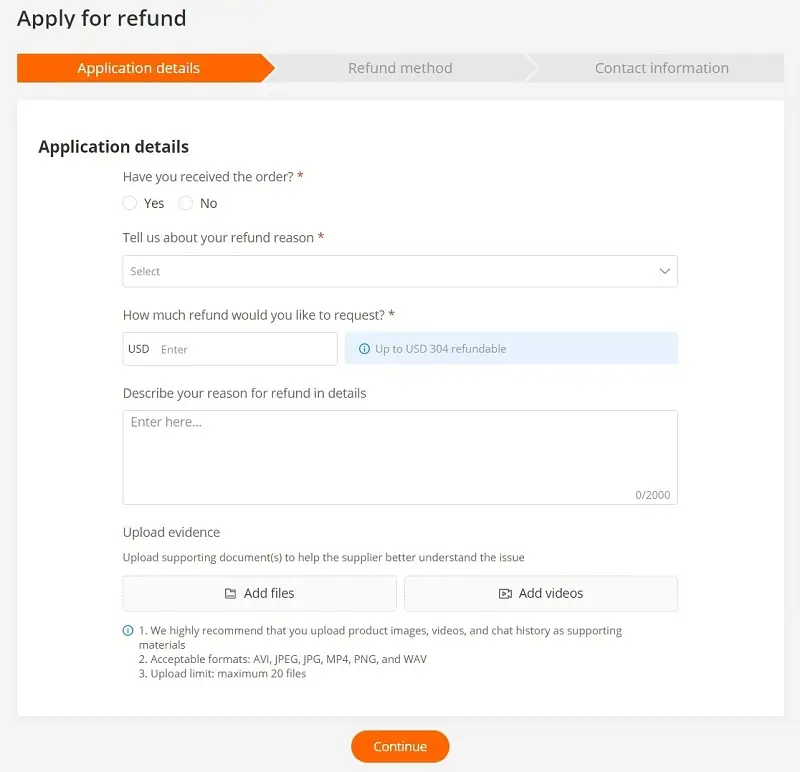Go to the Application details step
This screenshot has width=800, height=772.
pyautogui.click(x=139, y=68)
